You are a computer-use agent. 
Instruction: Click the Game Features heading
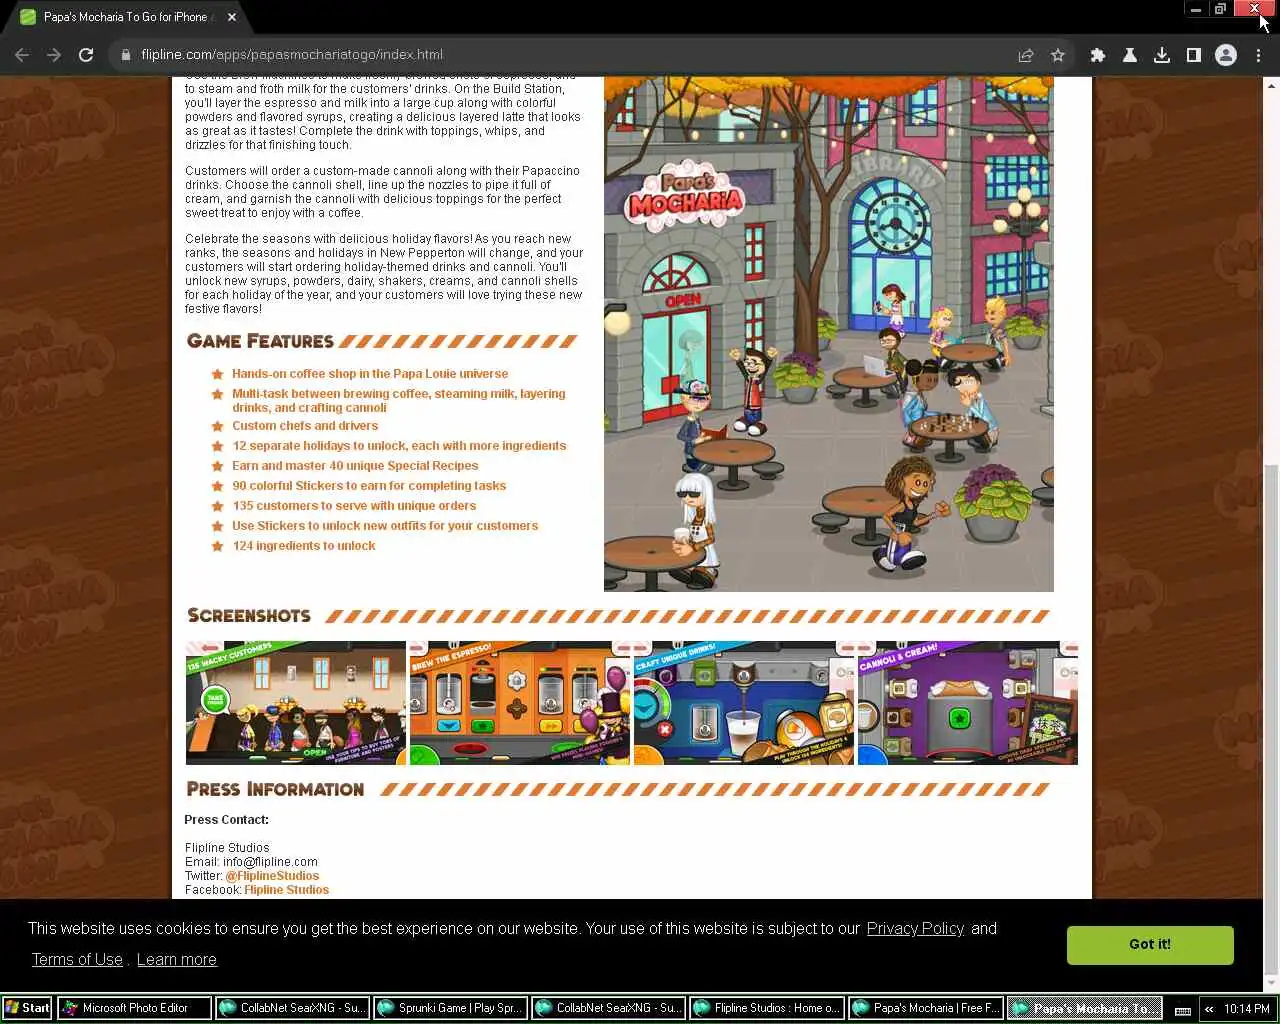tap(260, 341)
